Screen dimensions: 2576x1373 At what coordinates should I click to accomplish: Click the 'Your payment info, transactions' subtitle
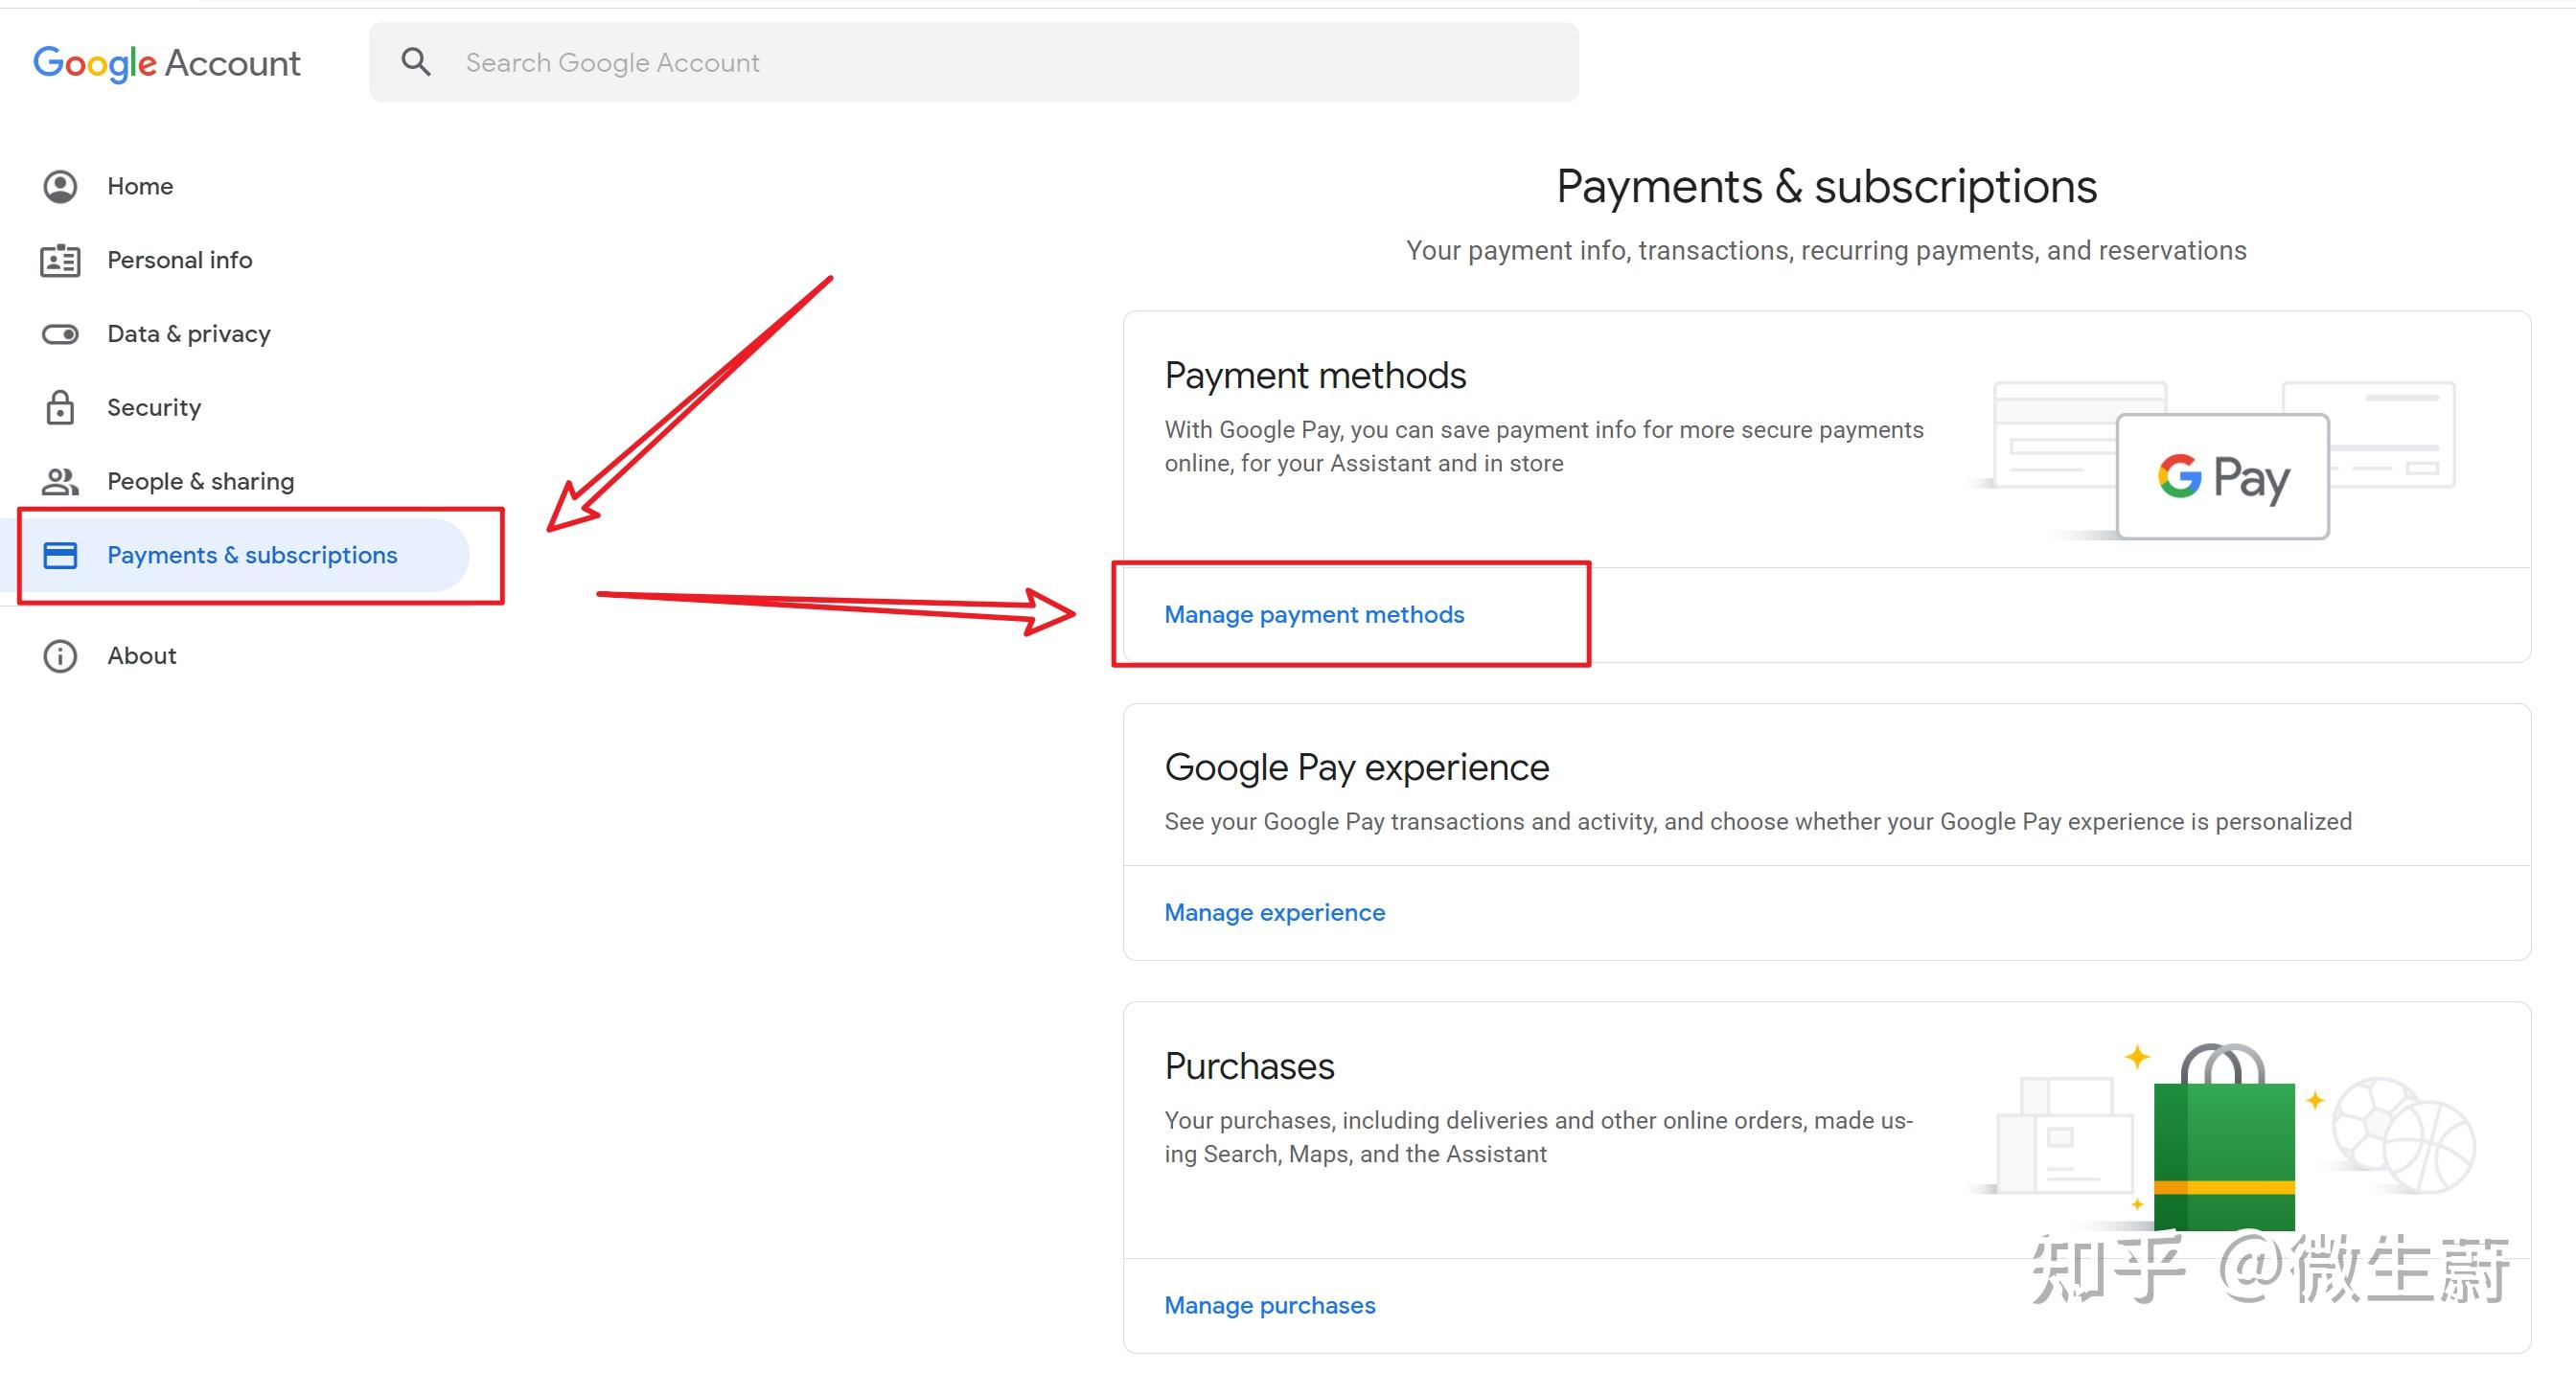1826,250
